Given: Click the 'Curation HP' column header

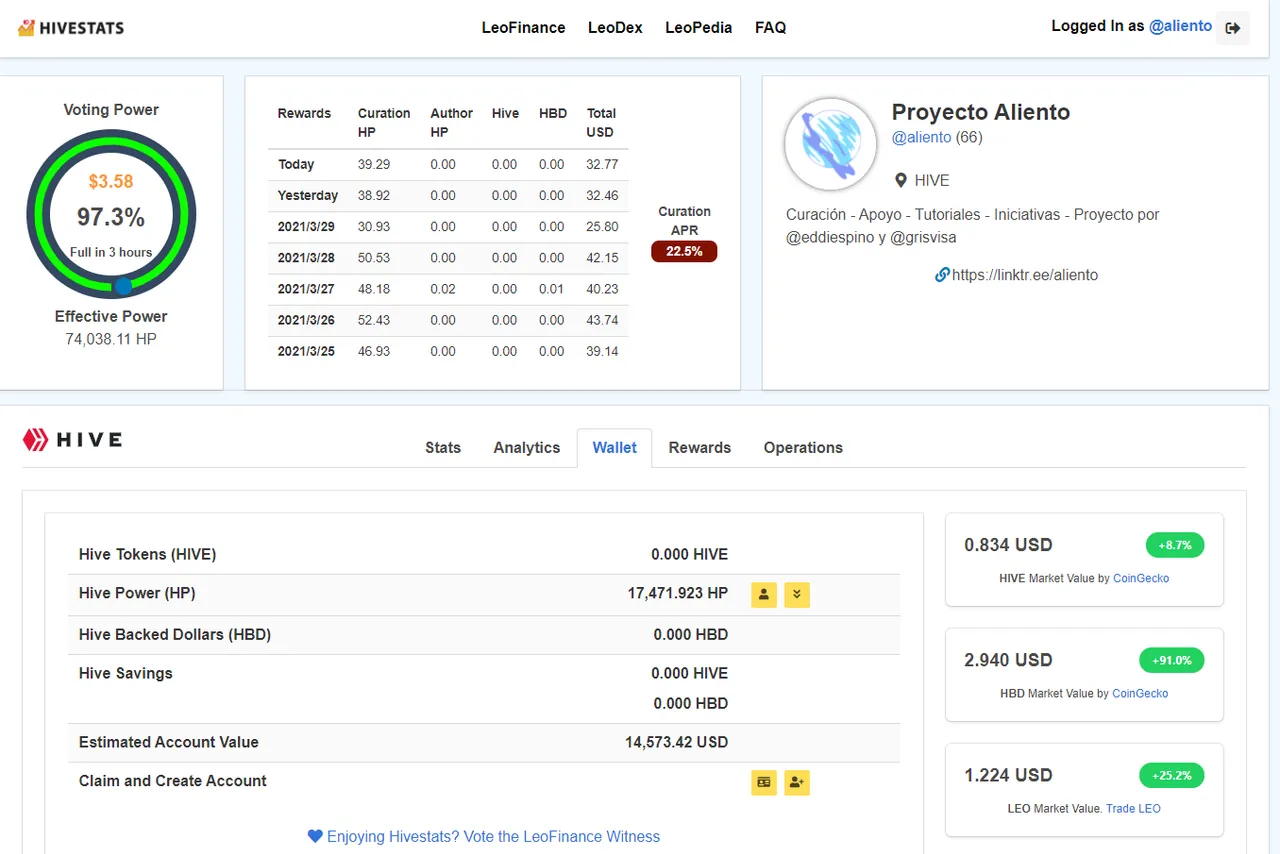Looking at the screenshot, I should [384, 123].
